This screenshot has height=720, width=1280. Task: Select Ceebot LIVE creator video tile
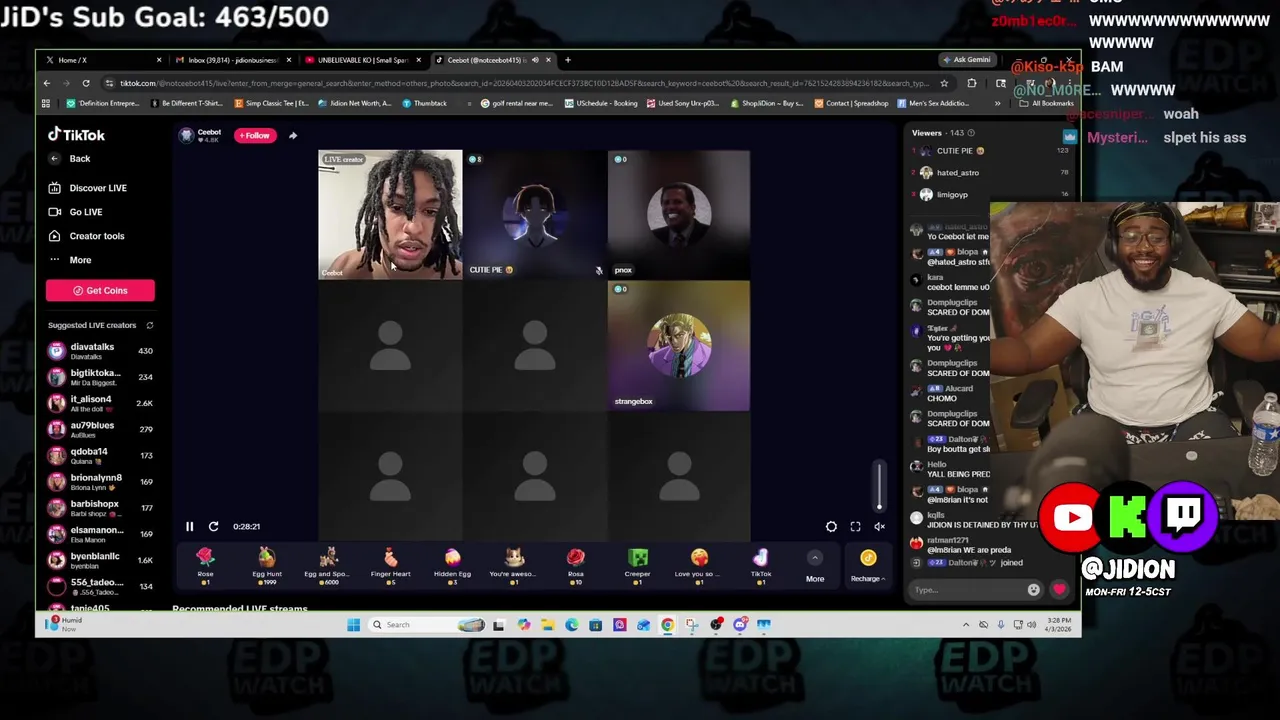pos(390,215)
